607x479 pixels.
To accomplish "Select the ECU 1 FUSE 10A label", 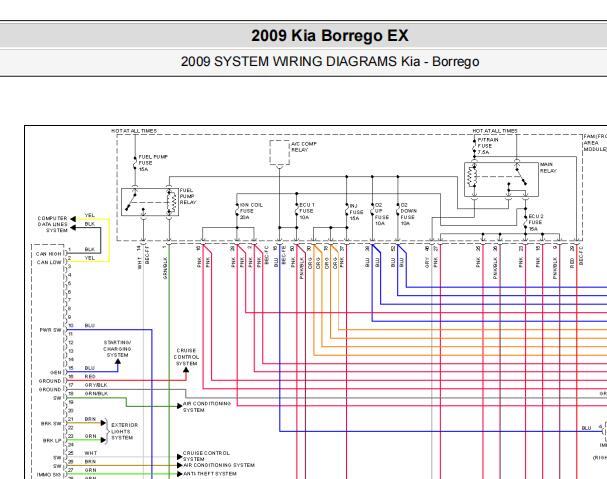I will [x=307, y=211].
